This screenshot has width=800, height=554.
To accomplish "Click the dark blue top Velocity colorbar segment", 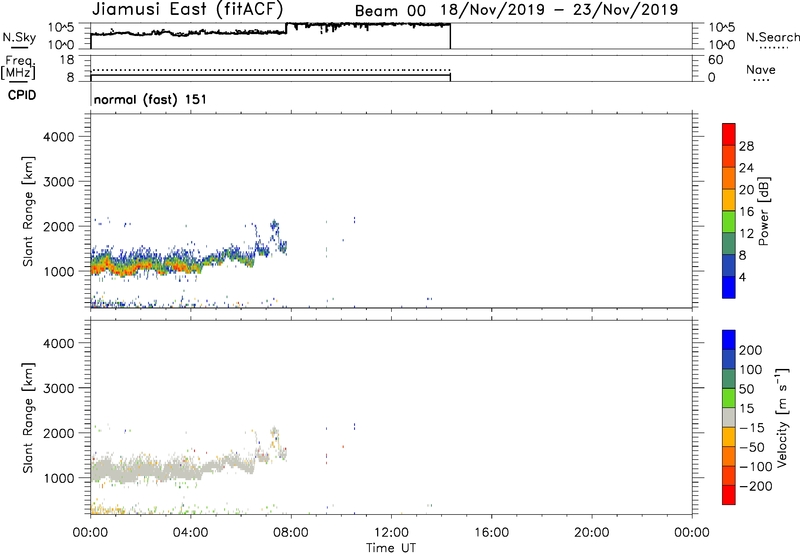I will coord(729,340).
